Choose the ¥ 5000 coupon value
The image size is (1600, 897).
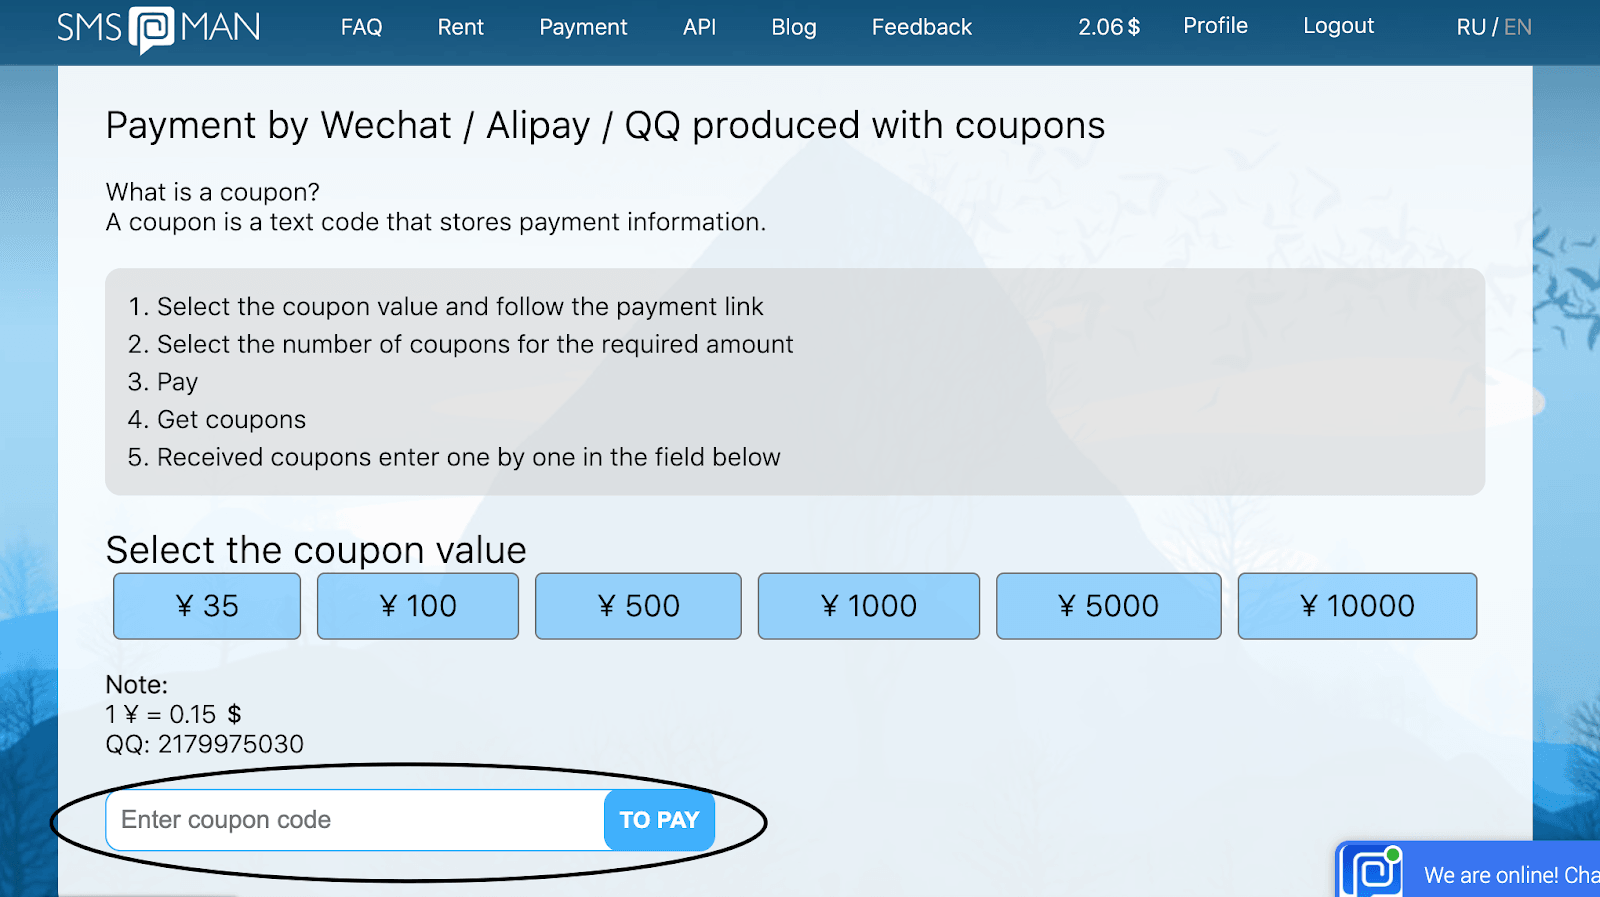coord(1108,606)
